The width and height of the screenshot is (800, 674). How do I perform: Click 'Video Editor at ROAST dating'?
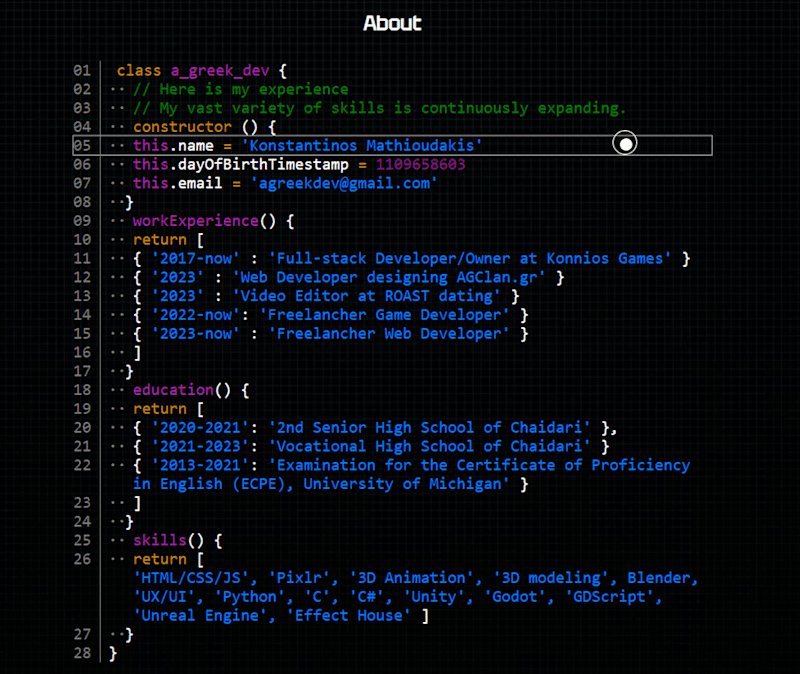(366, 296)
